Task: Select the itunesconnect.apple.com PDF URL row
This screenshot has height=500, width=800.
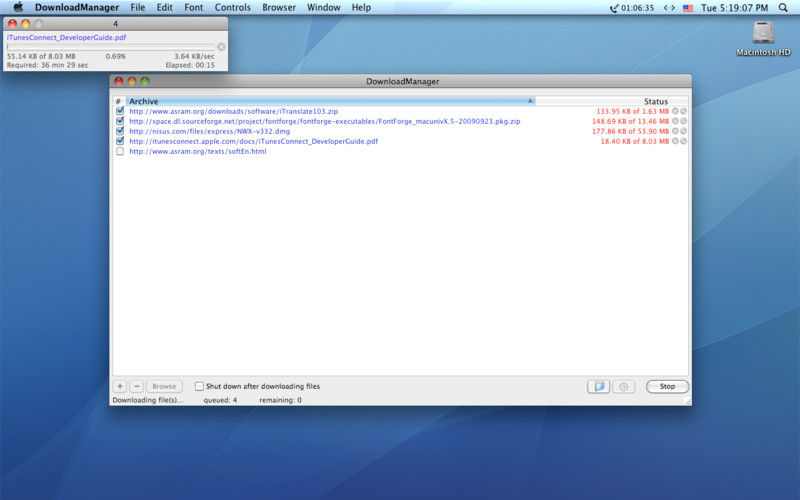Action: (x=254, y=141)
